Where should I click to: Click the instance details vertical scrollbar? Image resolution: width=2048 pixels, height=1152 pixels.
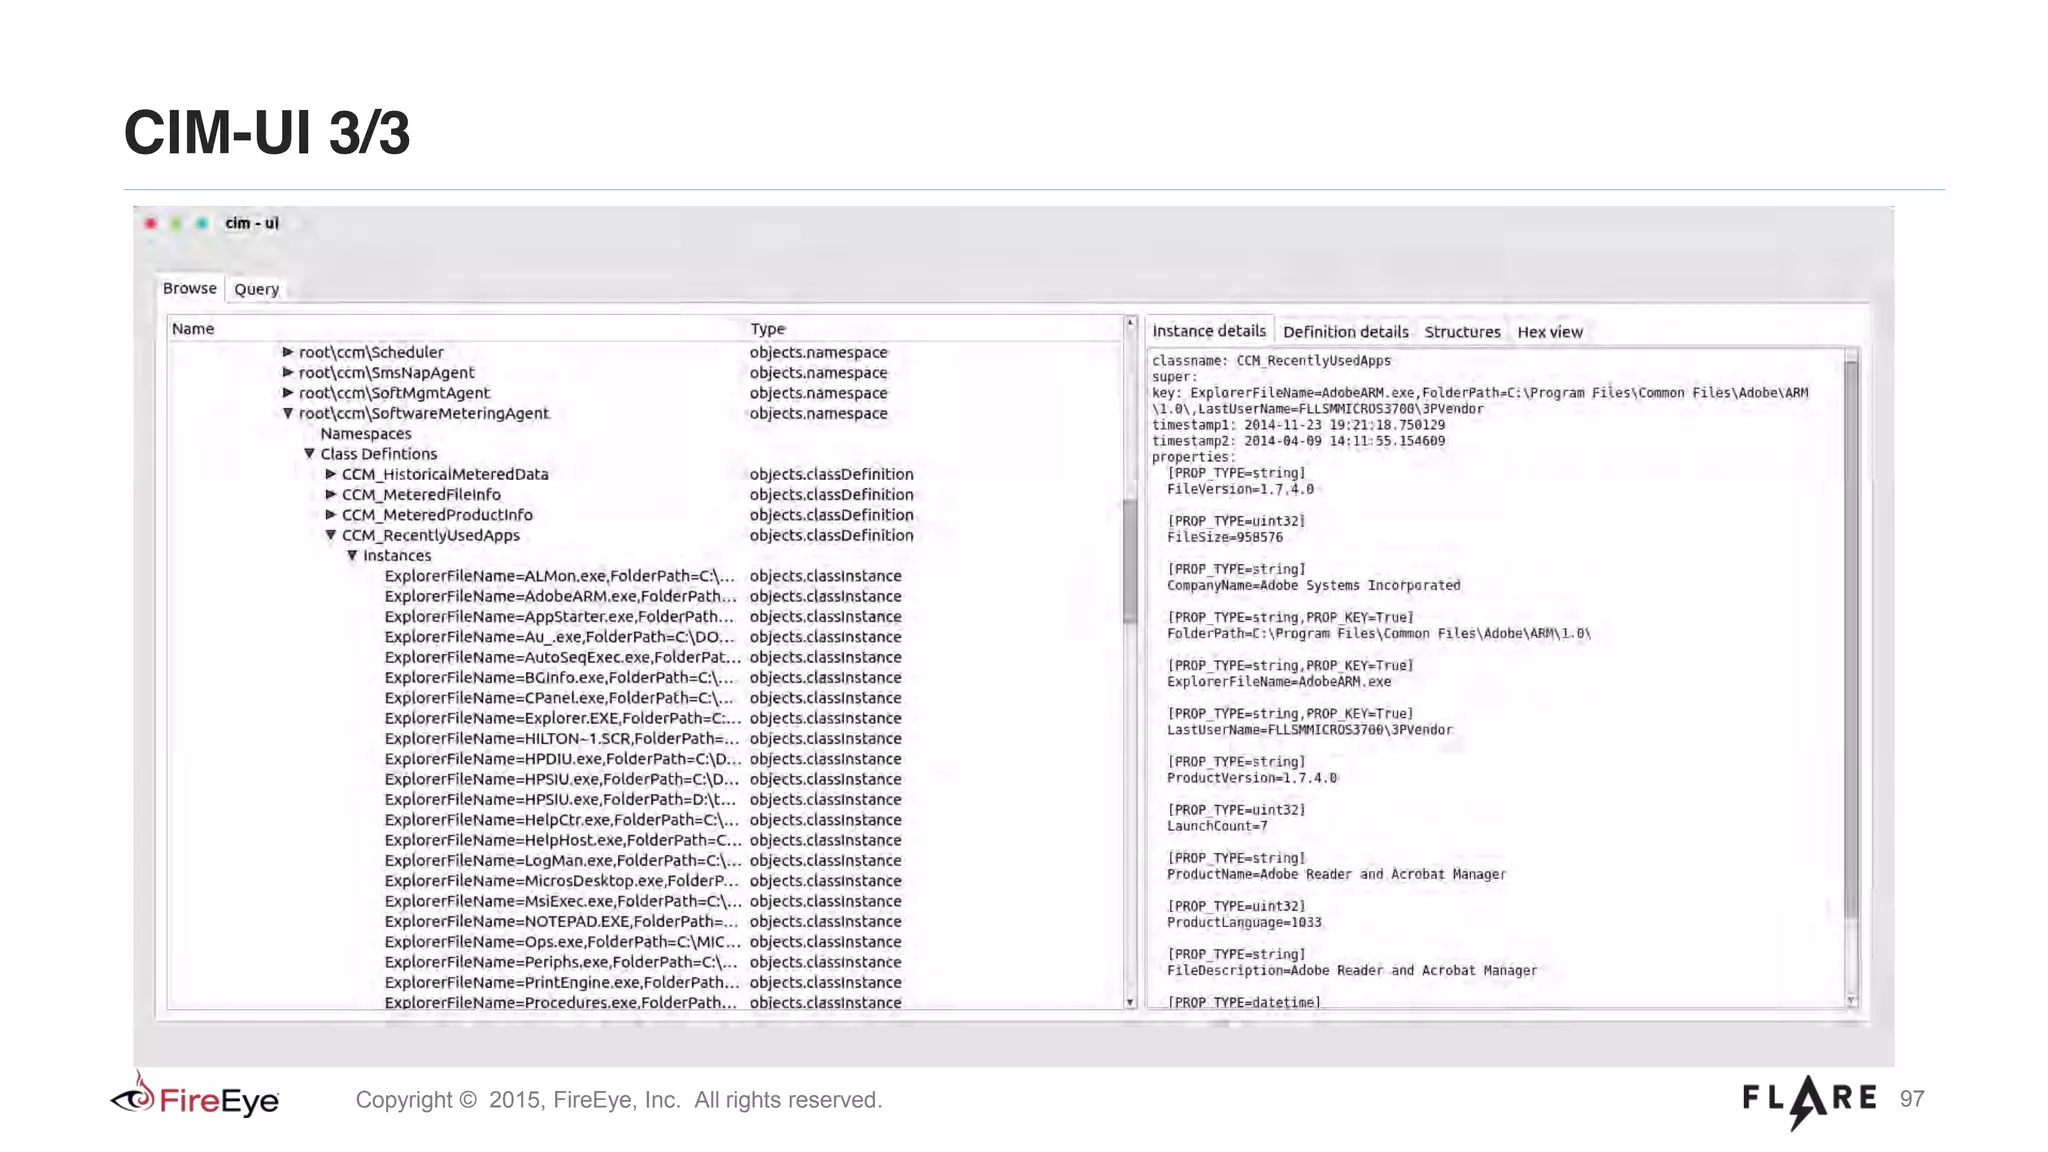[1851, 640]
